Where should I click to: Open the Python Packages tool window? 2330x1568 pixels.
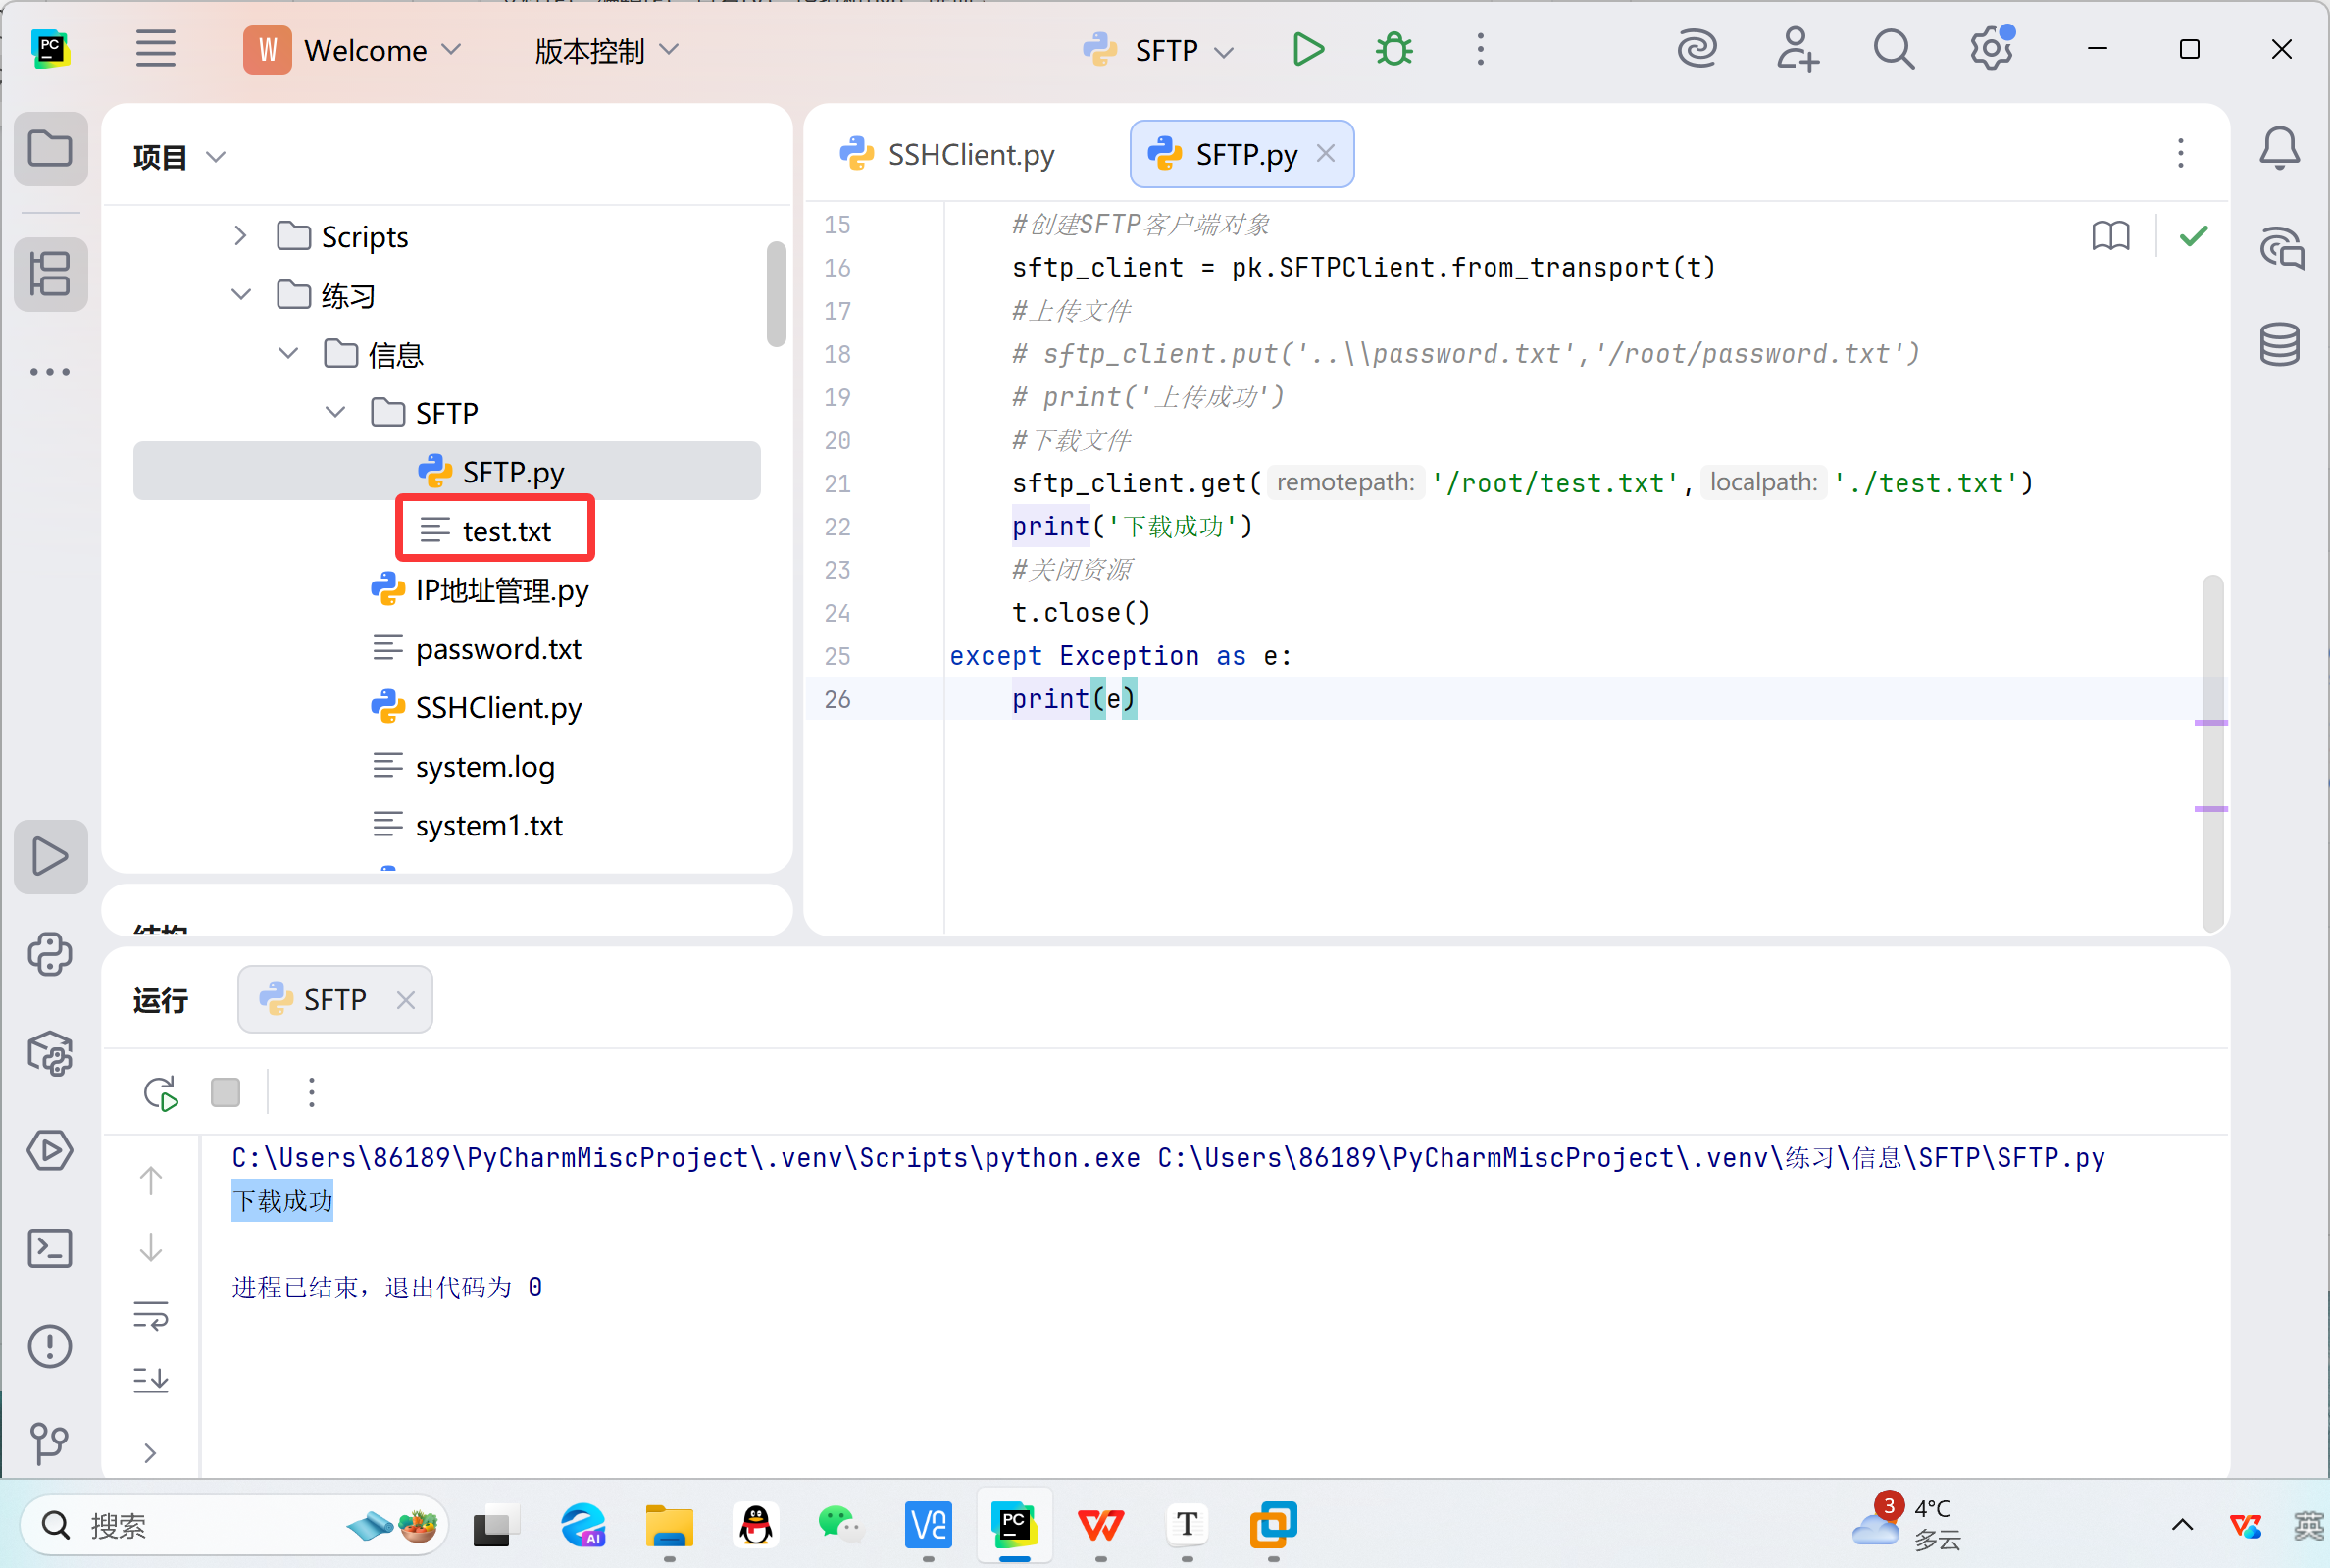click(x=50, y=1053)
